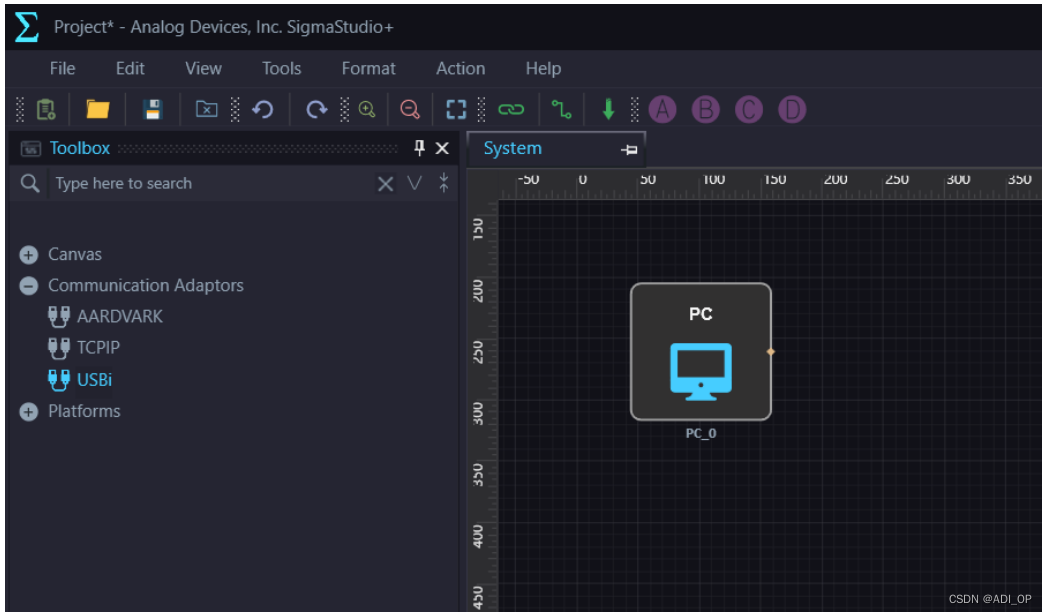Fit the canvas to the screen
1048x615 pixels.
456,109
